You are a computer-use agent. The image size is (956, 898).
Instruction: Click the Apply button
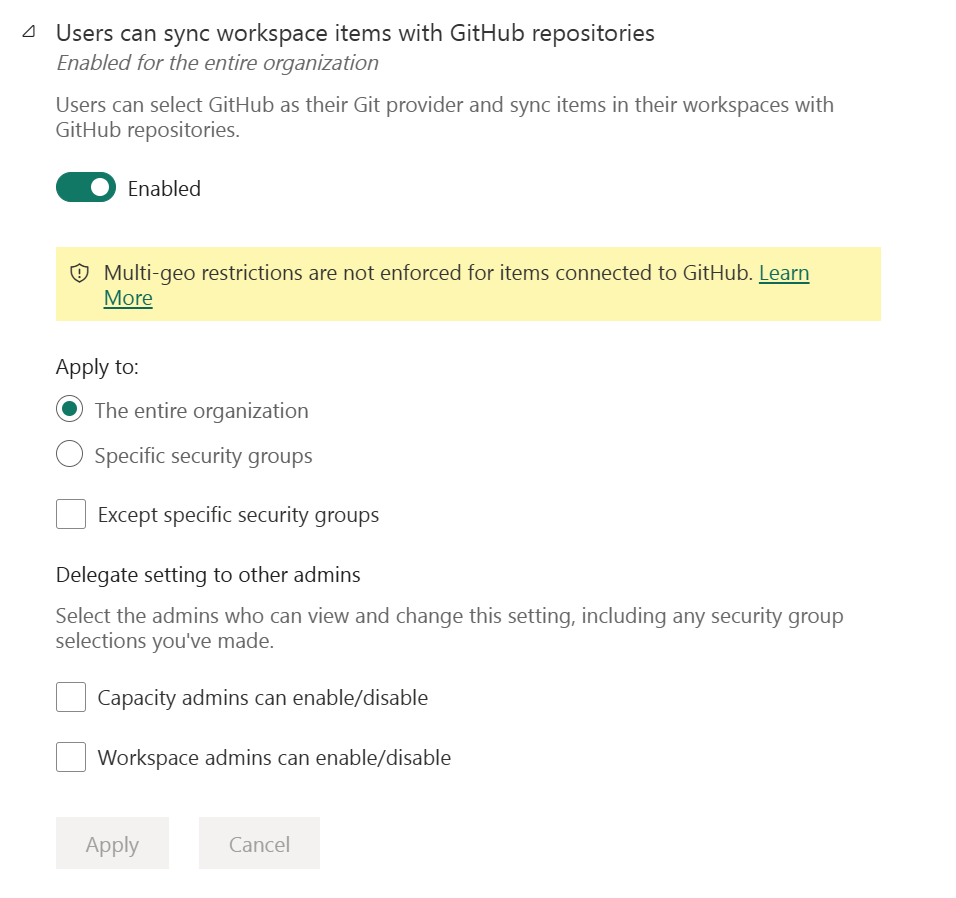click(112, 843)
